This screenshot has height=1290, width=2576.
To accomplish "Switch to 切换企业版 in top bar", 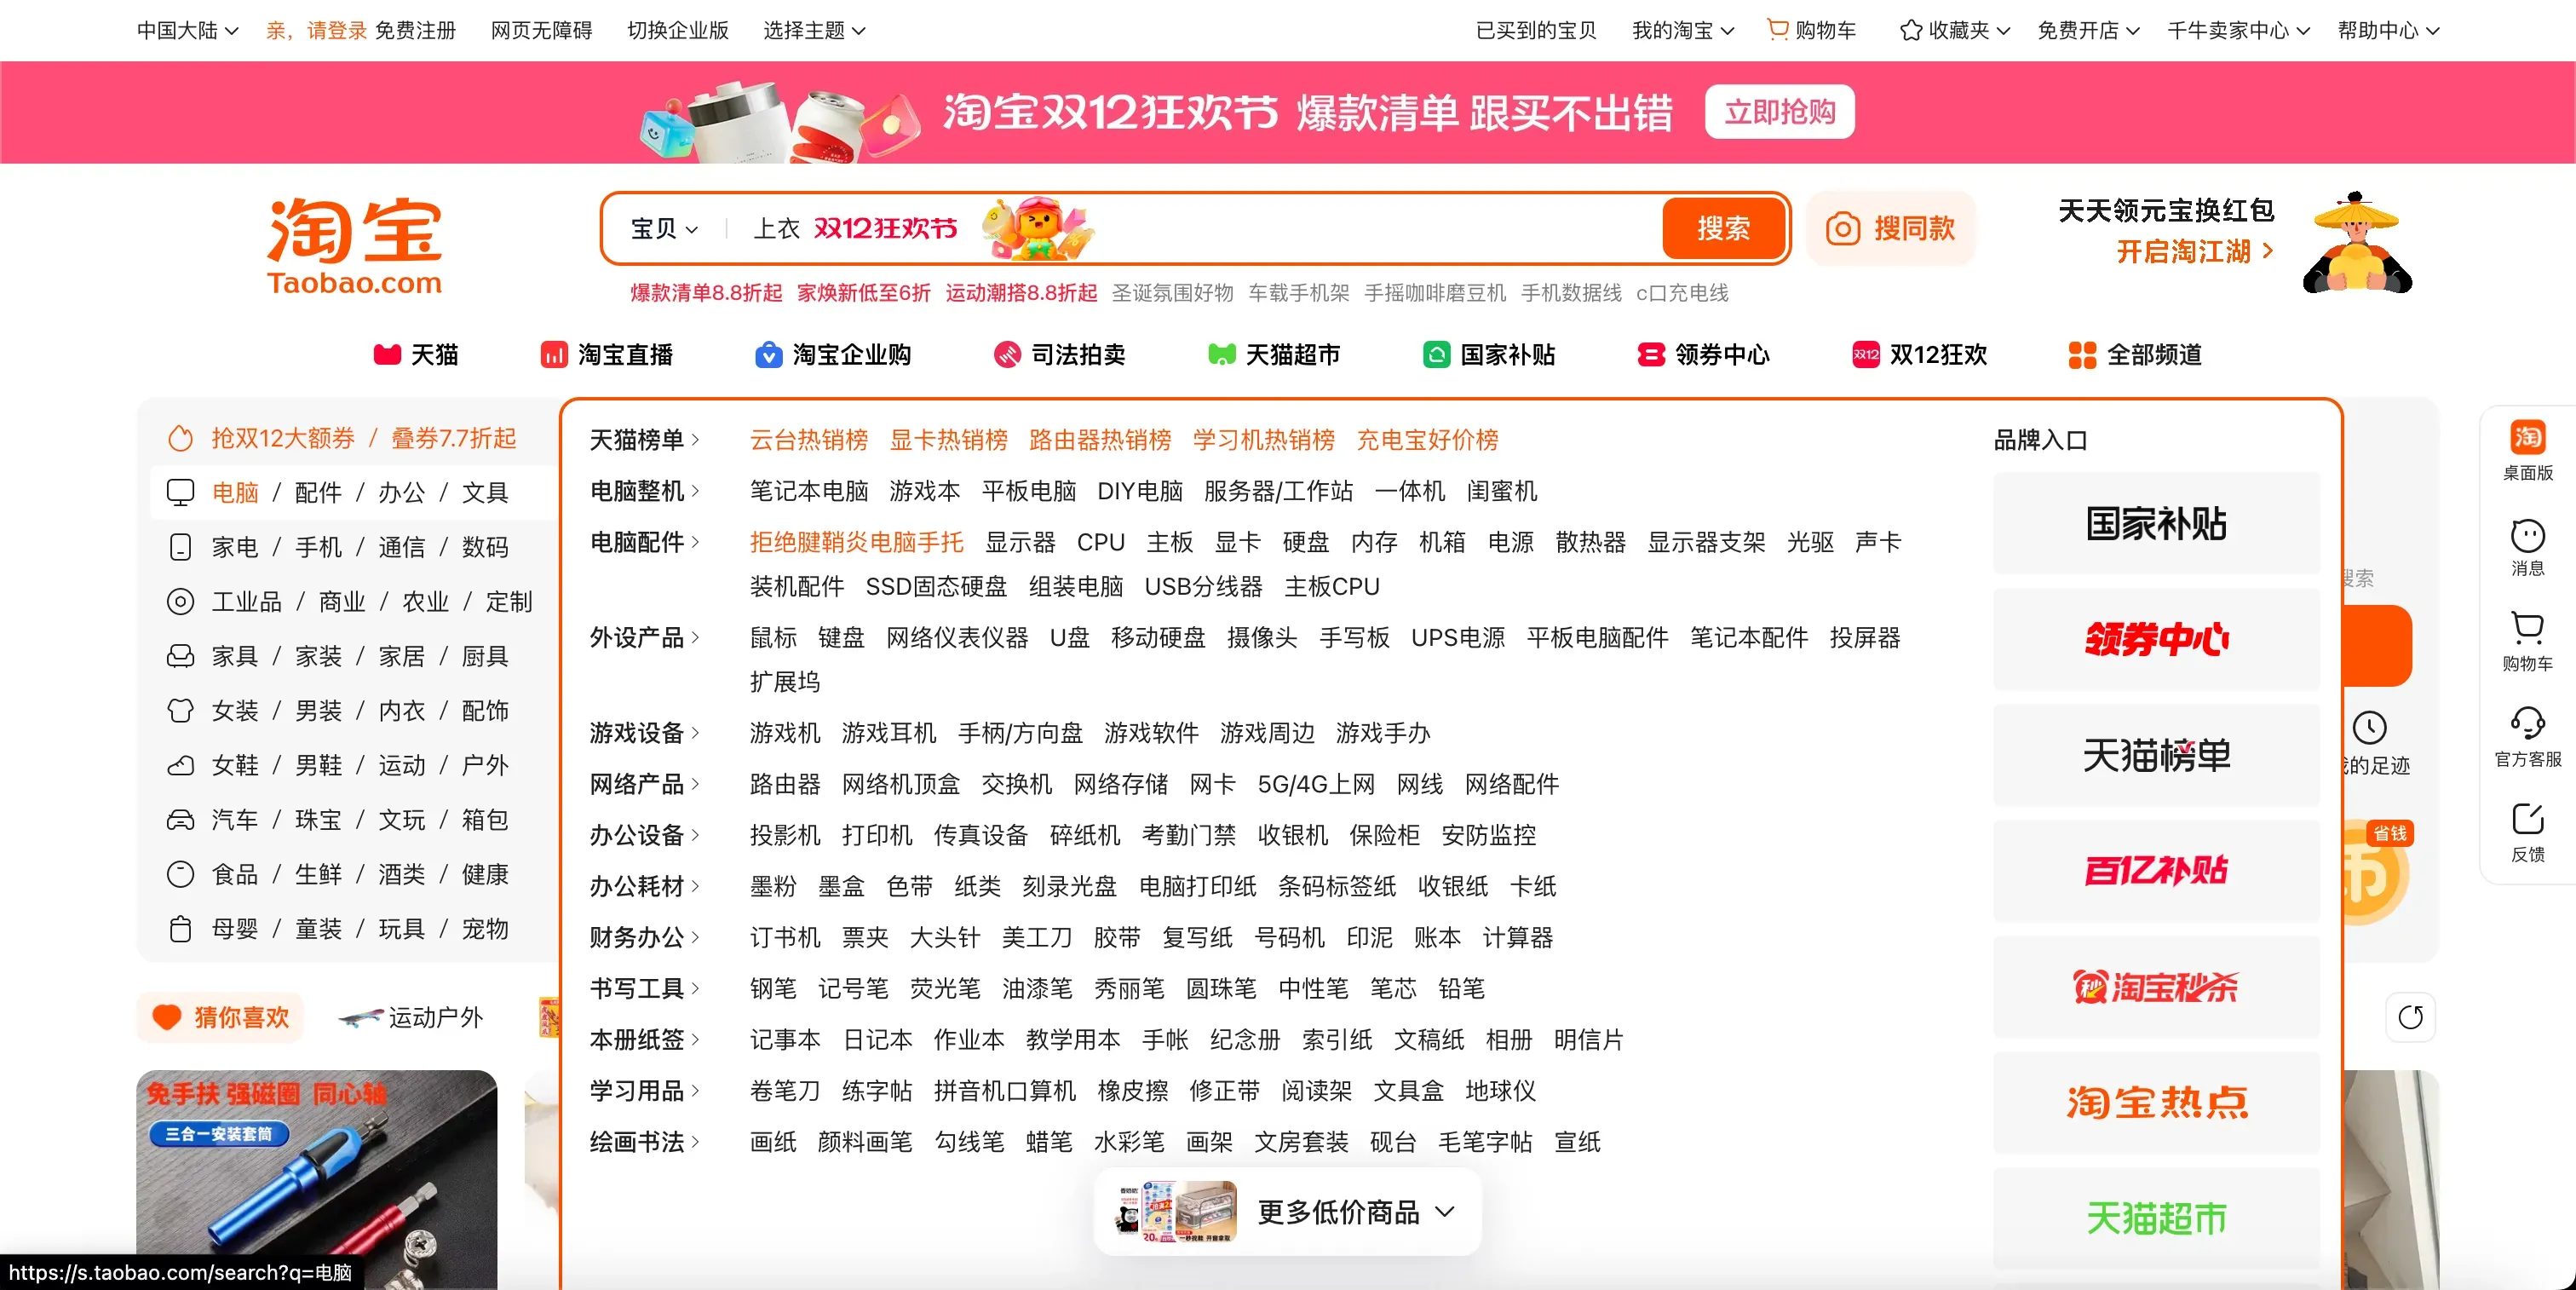I will click(678, 30).
